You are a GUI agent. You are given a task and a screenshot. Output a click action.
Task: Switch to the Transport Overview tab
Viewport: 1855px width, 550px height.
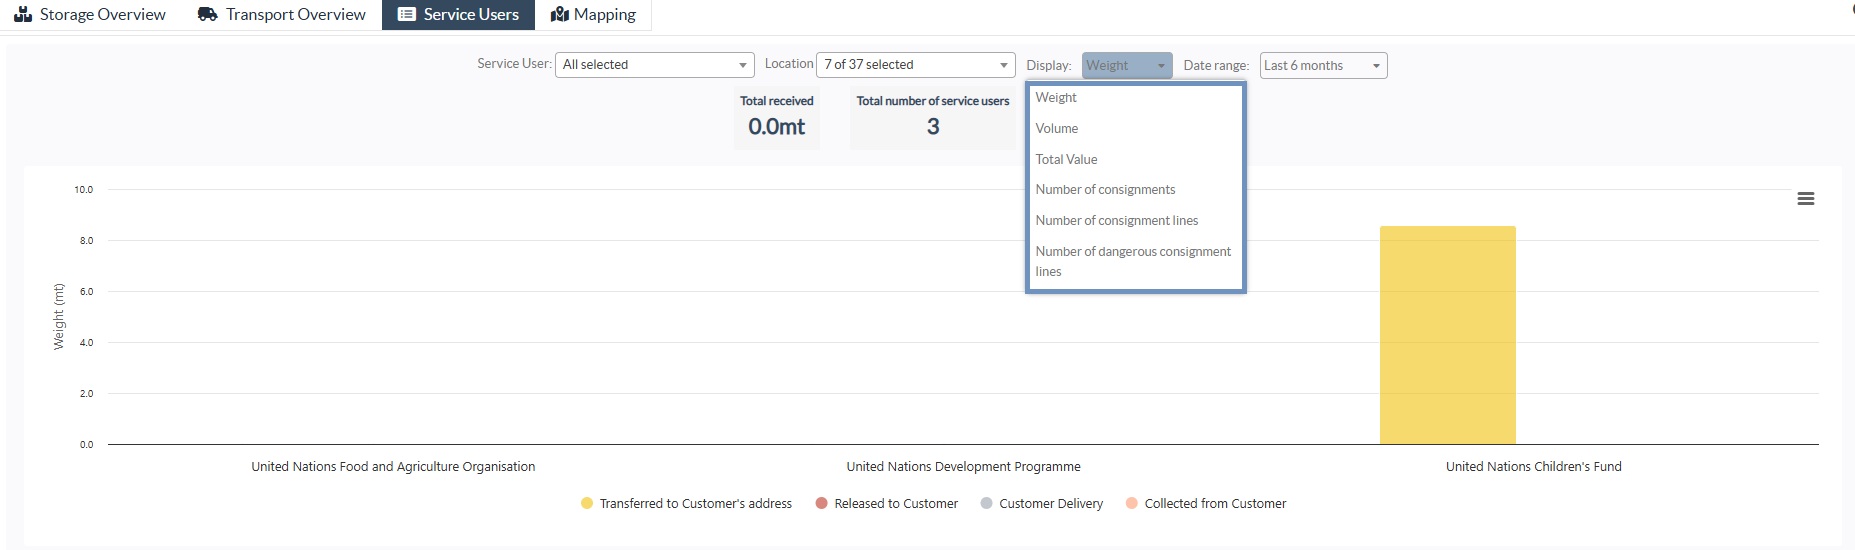(282, 14)
